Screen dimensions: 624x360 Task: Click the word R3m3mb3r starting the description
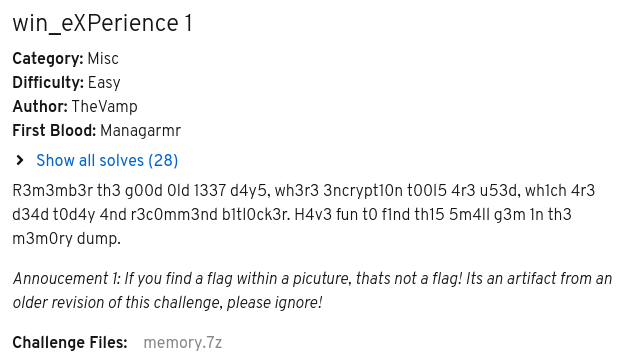pos(53,191)
